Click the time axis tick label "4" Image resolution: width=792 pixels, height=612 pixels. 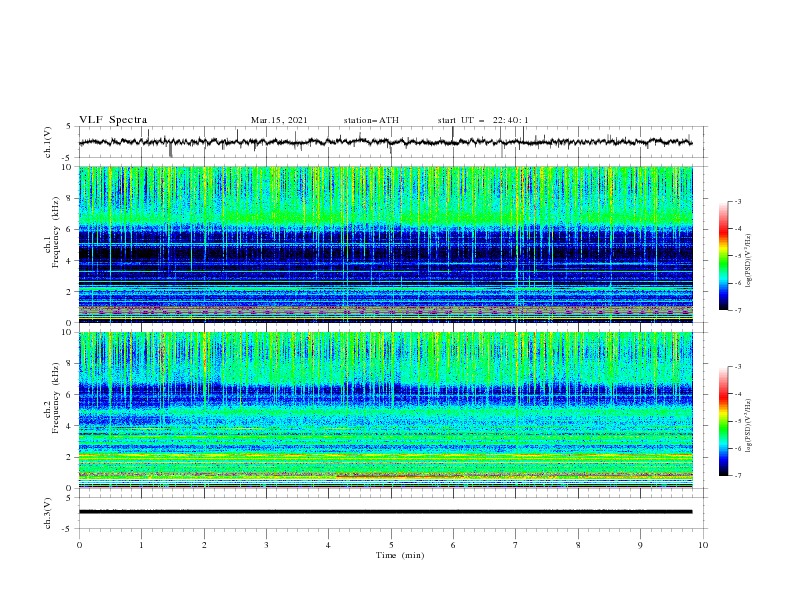[328, 545]
